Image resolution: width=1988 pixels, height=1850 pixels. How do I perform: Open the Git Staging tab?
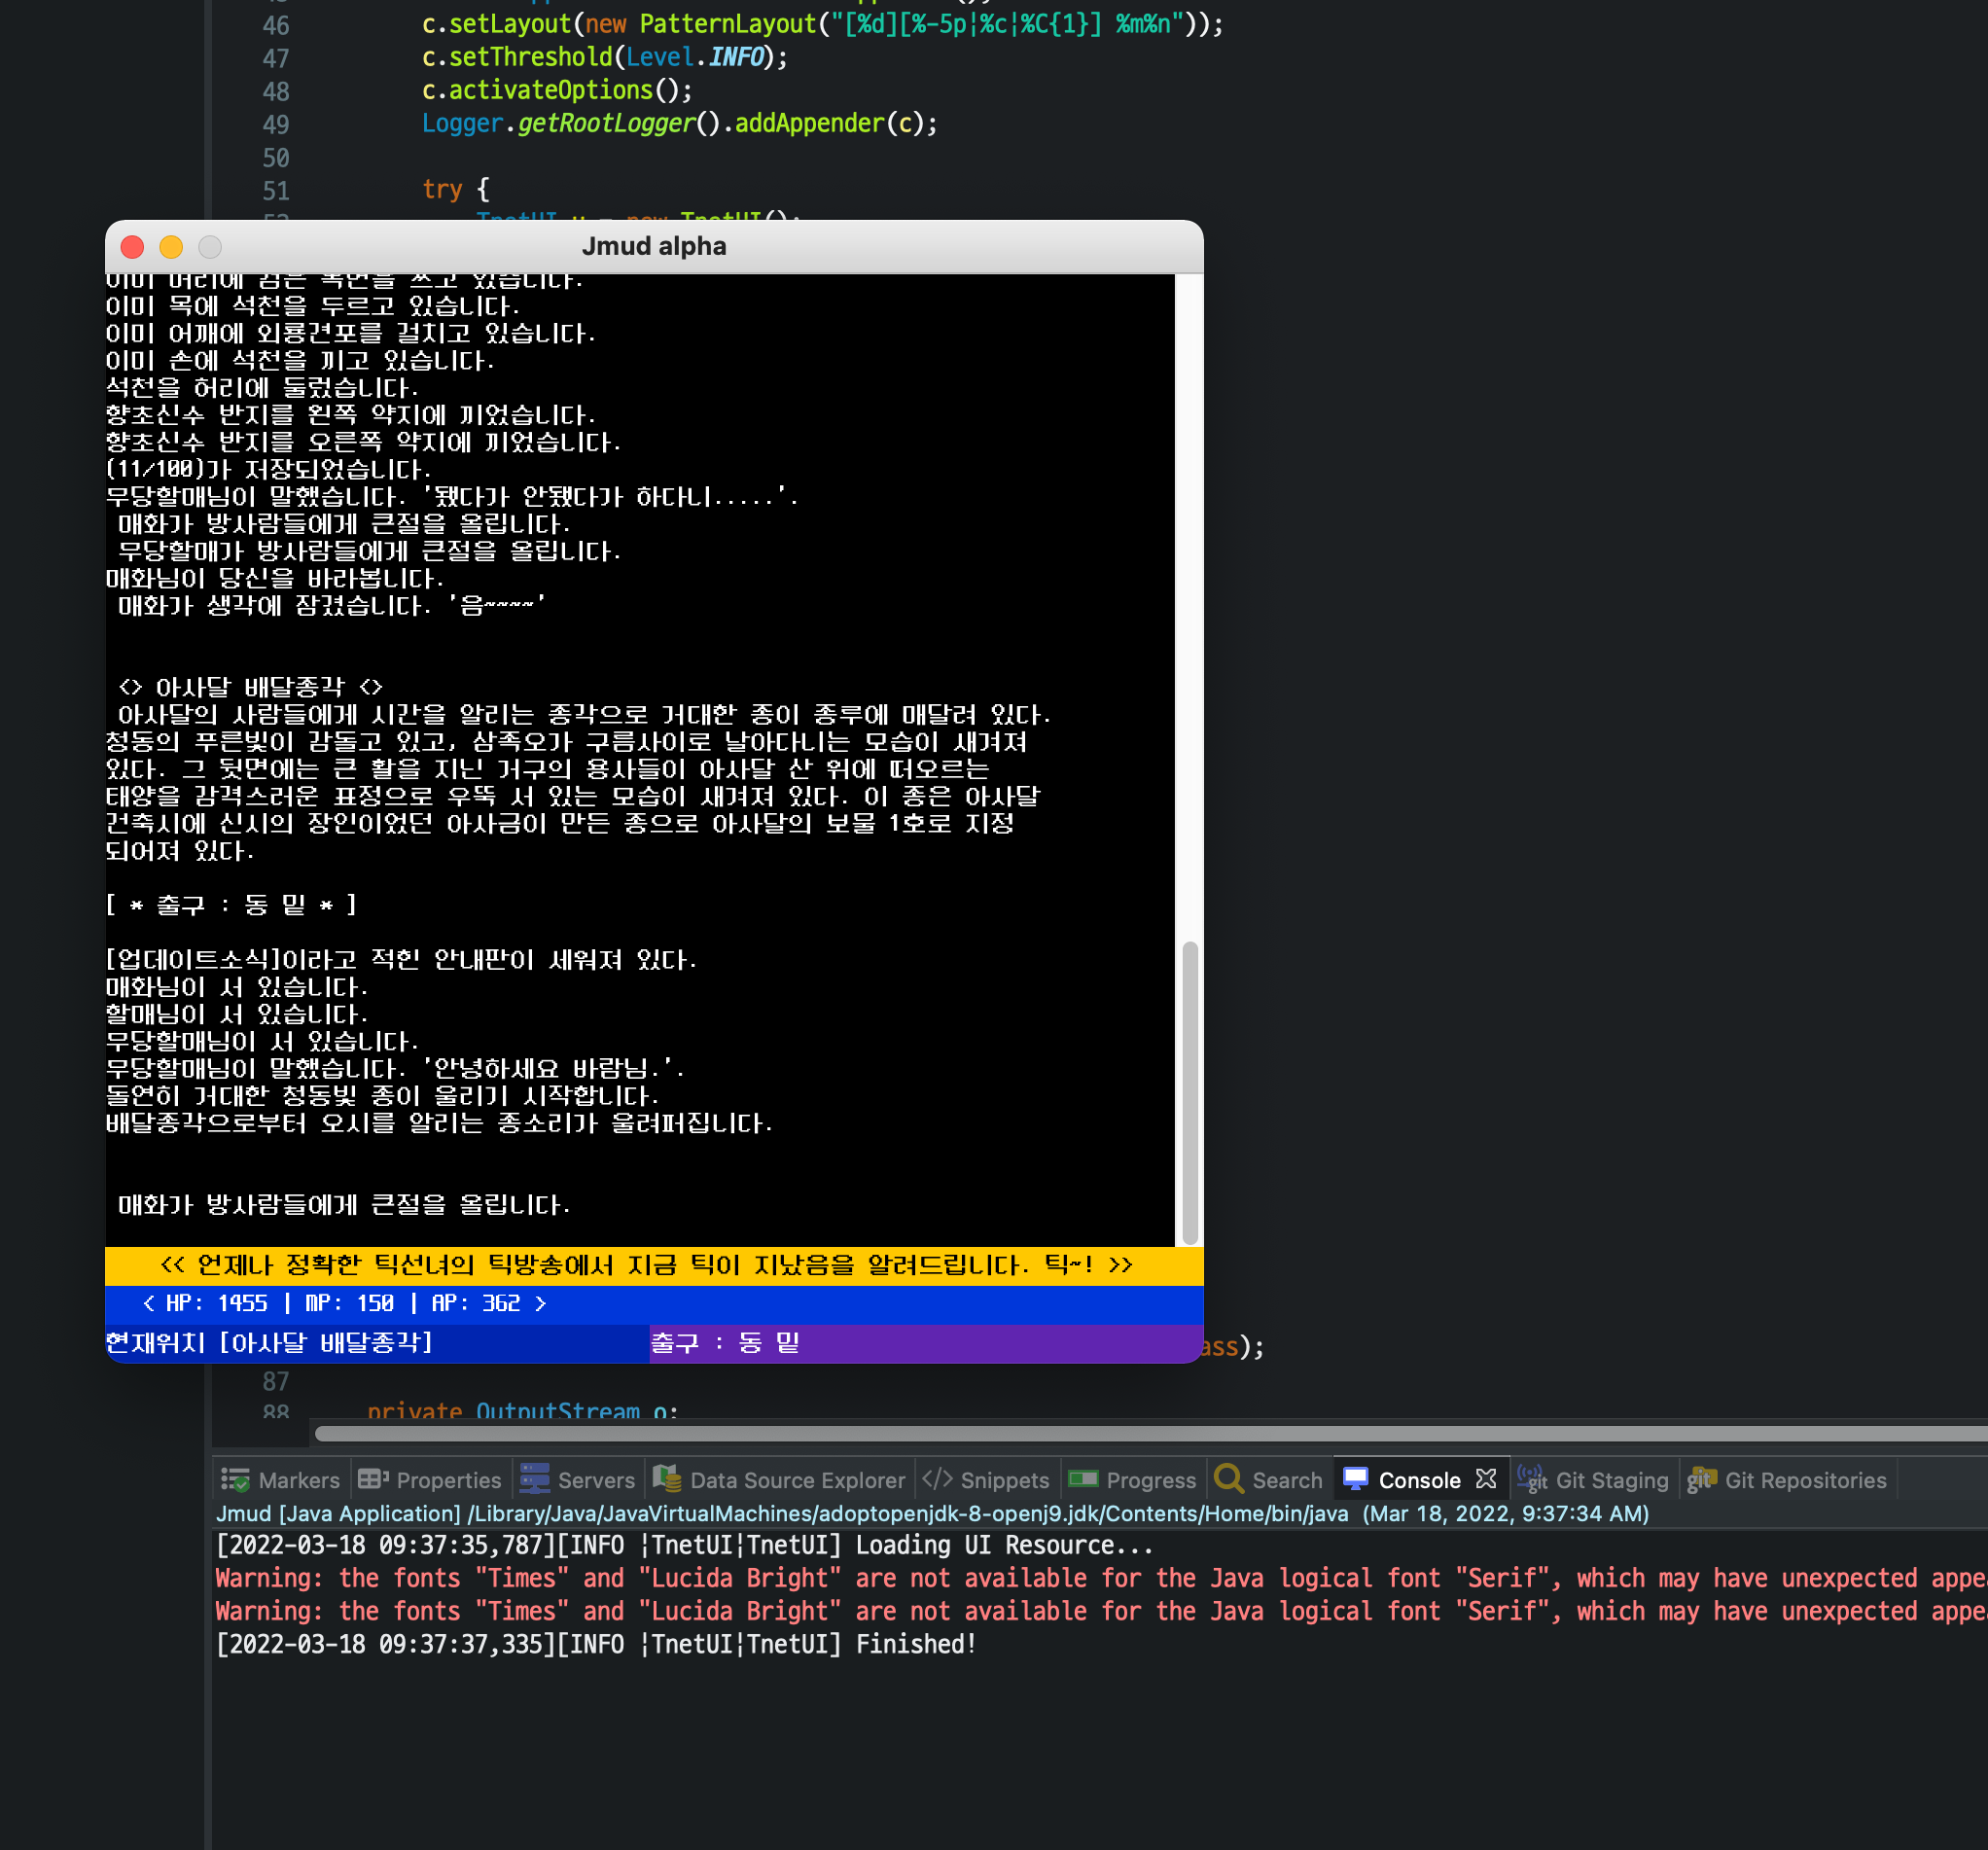[x=1593, y=1480]
